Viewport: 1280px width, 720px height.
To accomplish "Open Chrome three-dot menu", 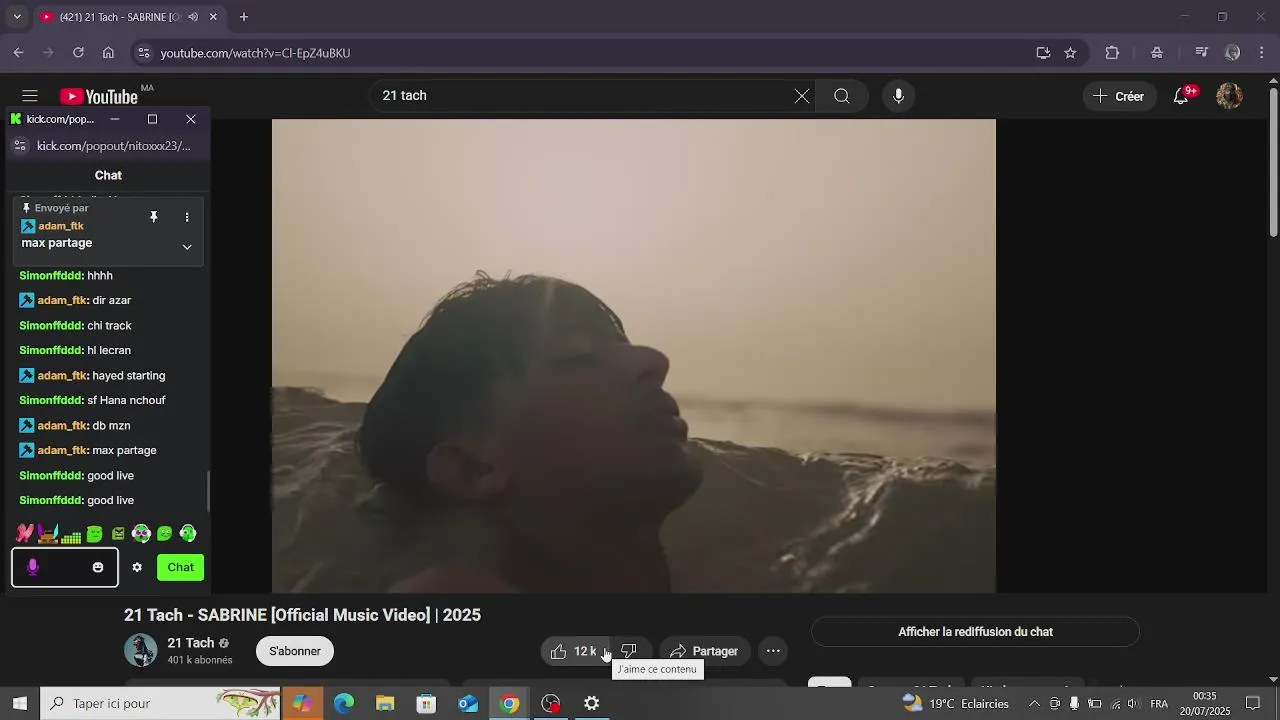I will tap(1262, 53).
